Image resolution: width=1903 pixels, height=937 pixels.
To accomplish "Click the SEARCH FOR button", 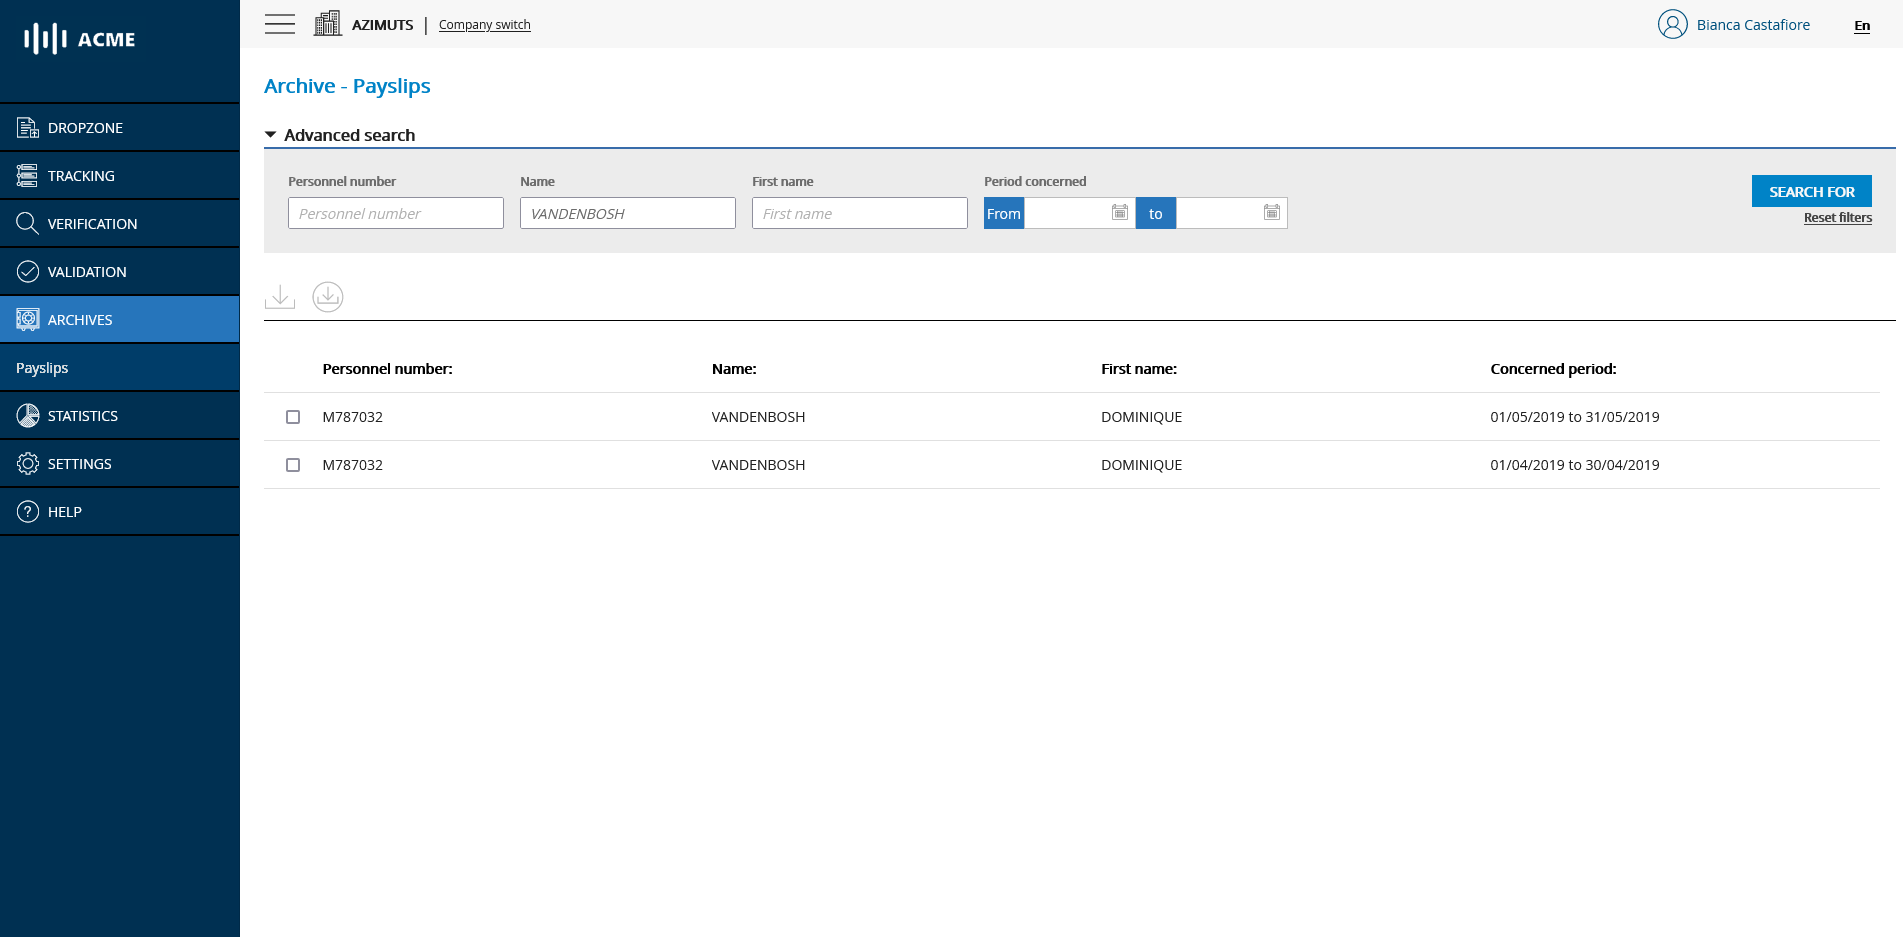I will pos(1811,191).
